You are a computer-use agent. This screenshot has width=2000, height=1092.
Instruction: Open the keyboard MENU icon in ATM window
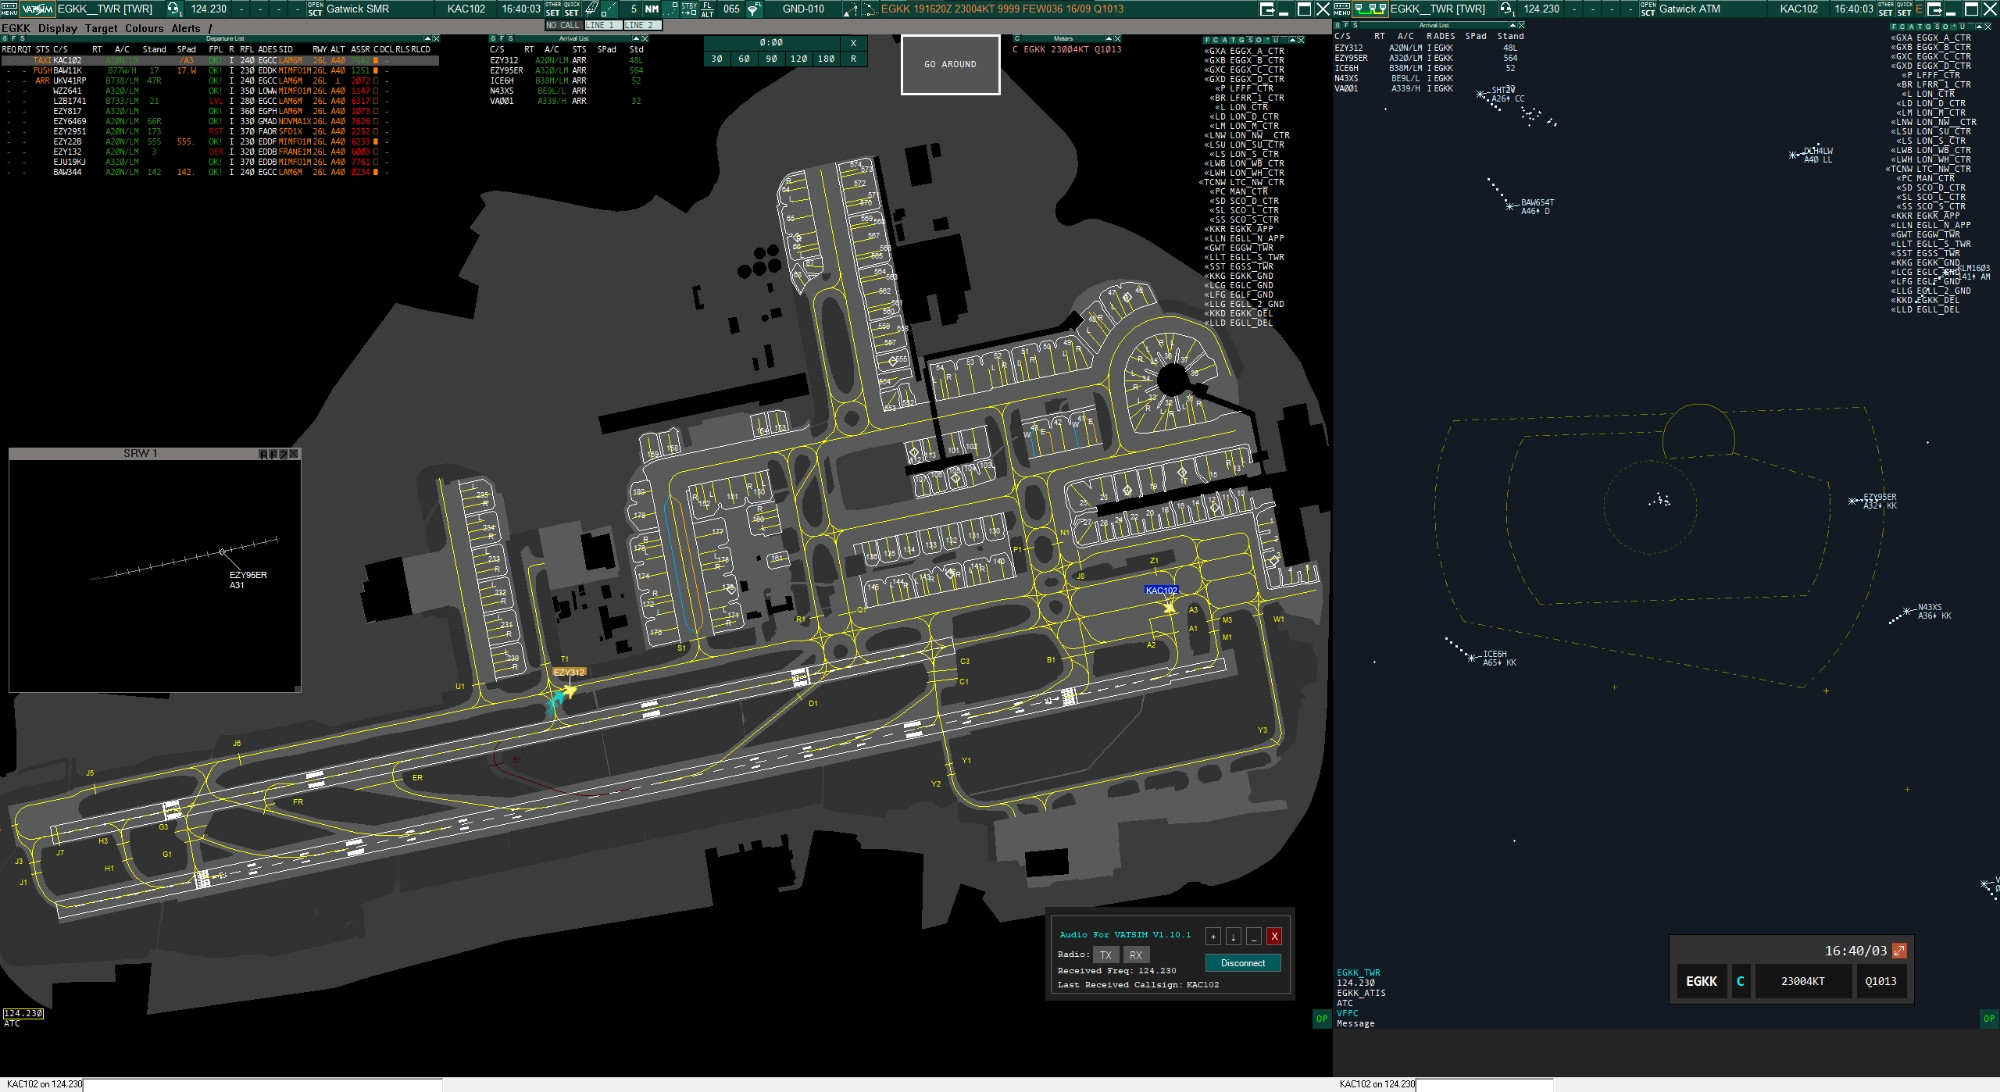pyautogui.click(x=1342, y=8)
